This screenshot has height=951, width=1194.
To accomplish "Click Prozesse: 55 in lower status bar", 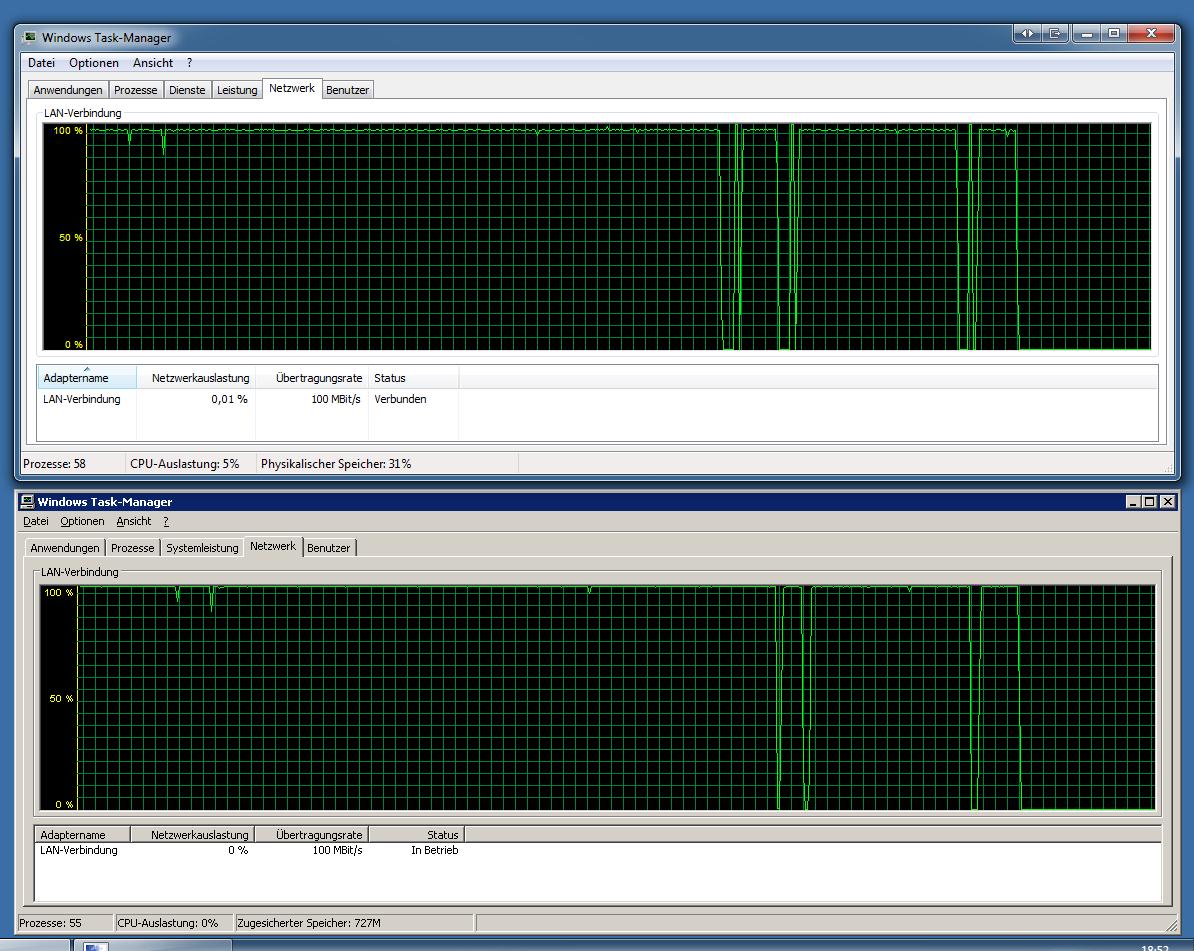I will click(50, 923).
